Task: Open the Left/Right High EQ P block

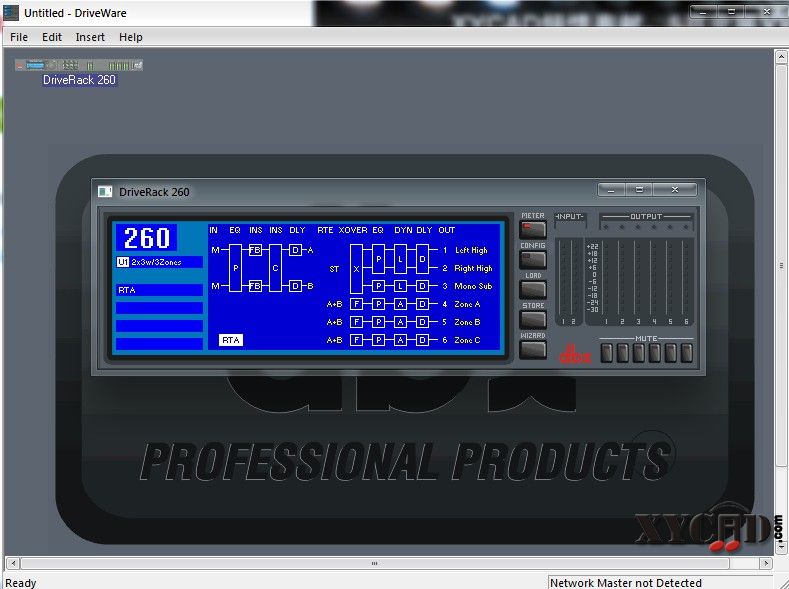Action: pos(378,259)
